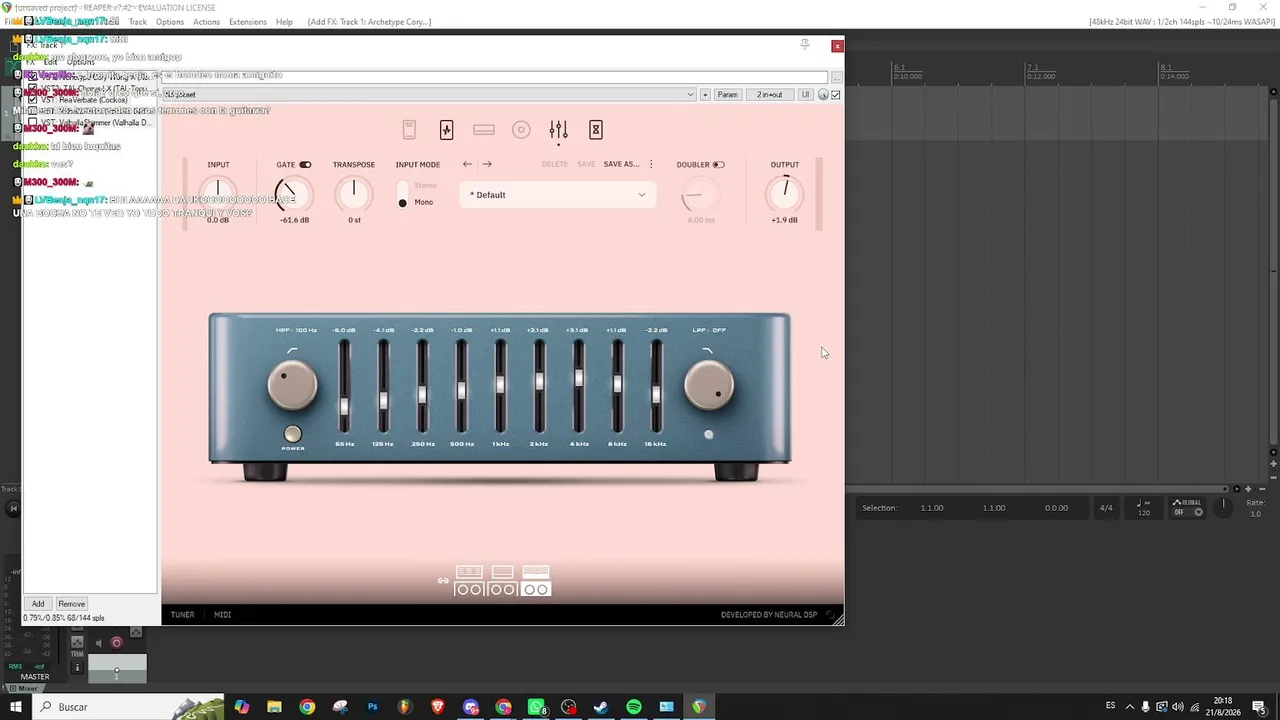Click the plus button next to preset box
The width and height of the screenshot is (1280, 720).
(705, 95)
